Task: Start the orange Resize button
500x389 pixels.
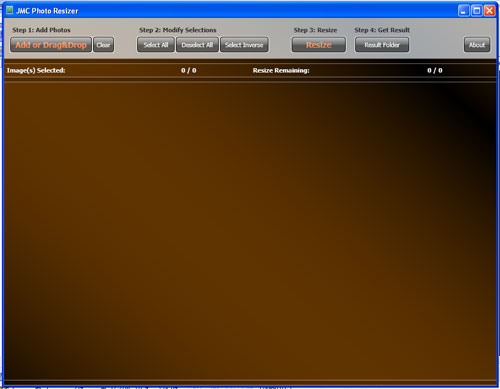Action: point(319,45)
